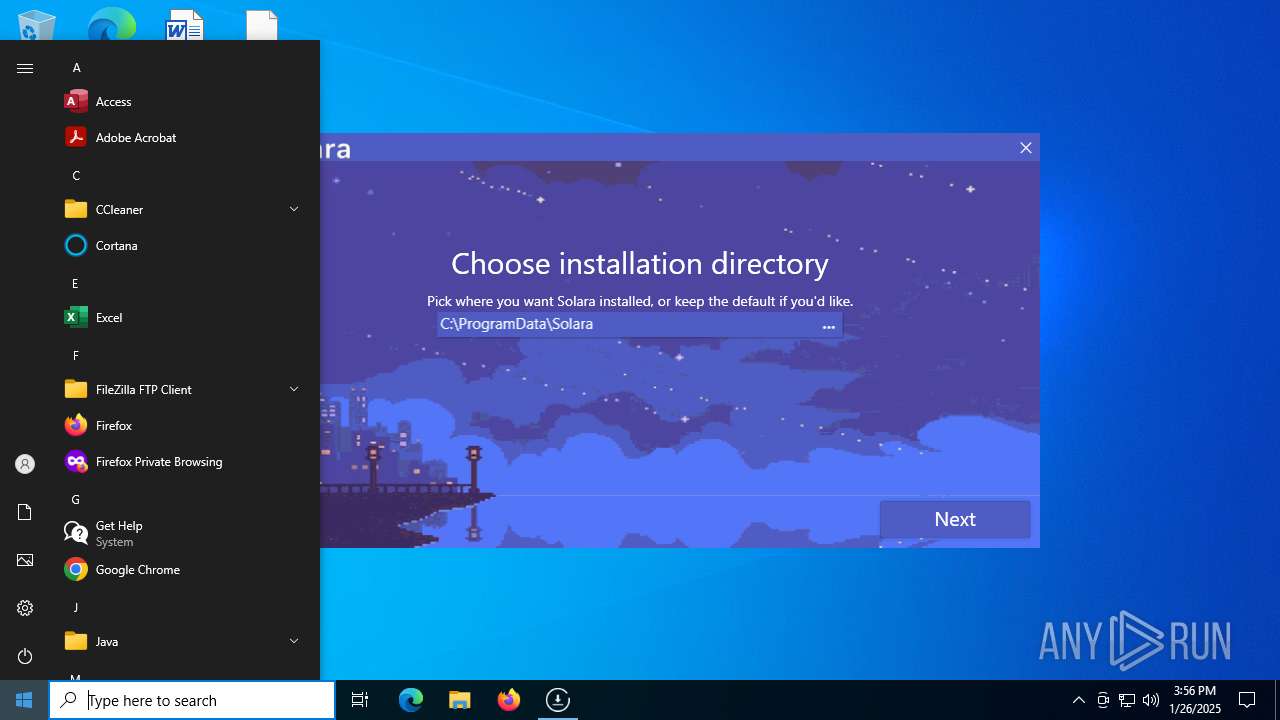Open Excel from the Start menu
The image size is (1280, 720).
click(184, 317)
